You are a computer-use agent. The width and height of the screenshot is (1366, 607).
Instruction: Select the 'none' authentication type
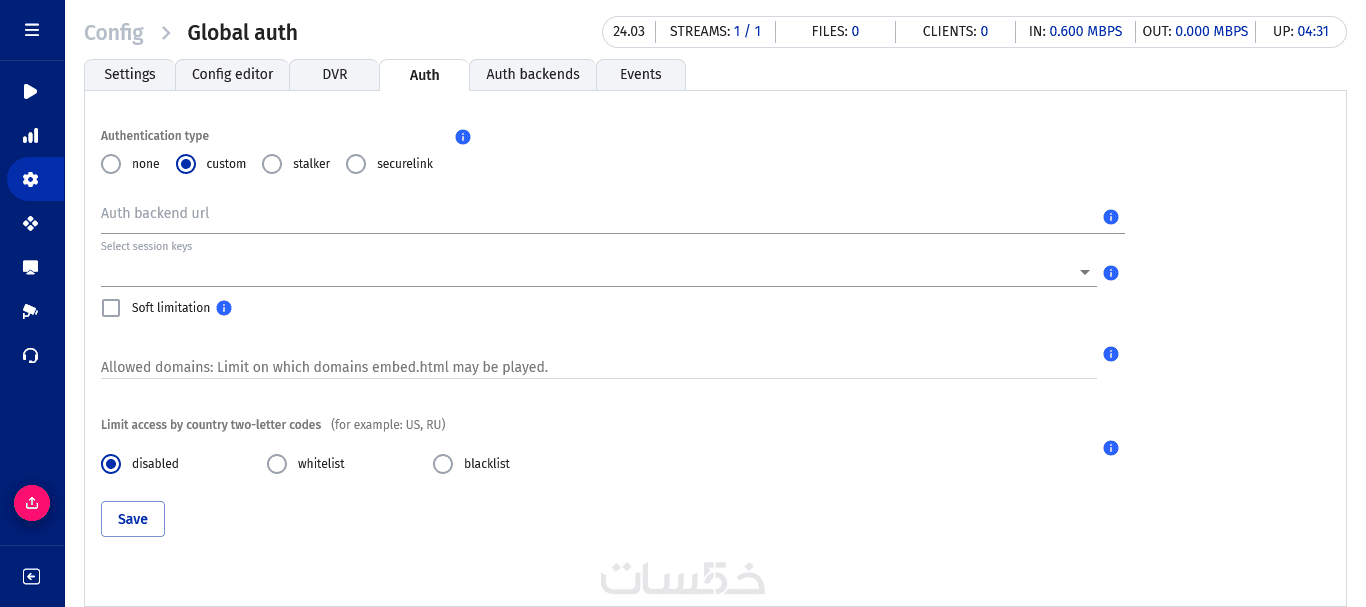click(111, 164)
